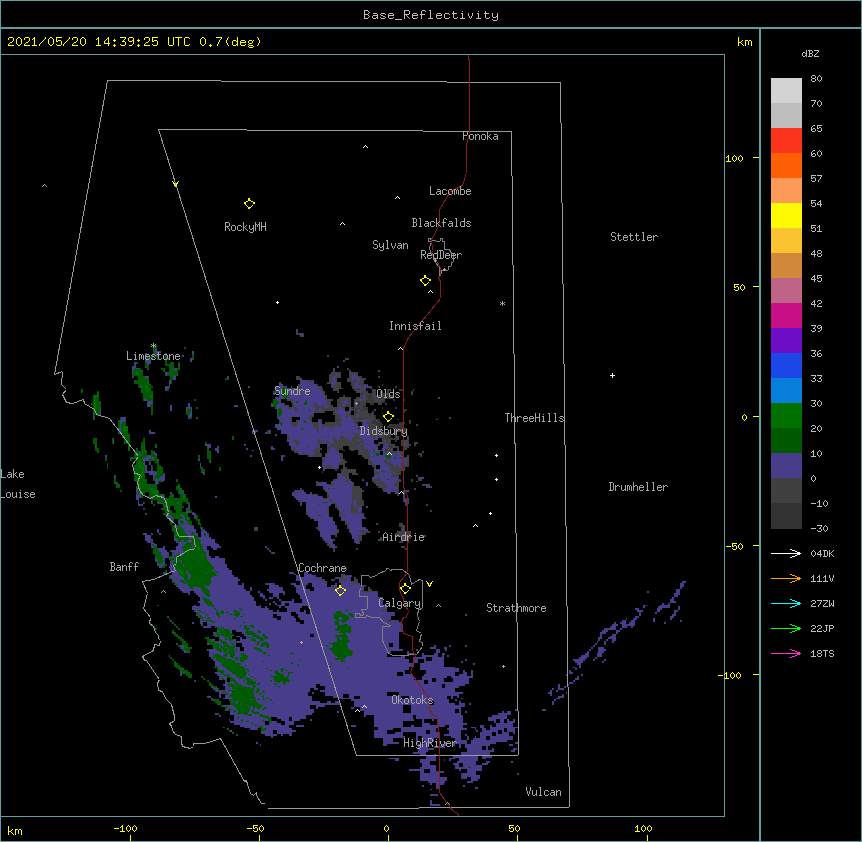Click the Blackfalds label

pos(441,223)
